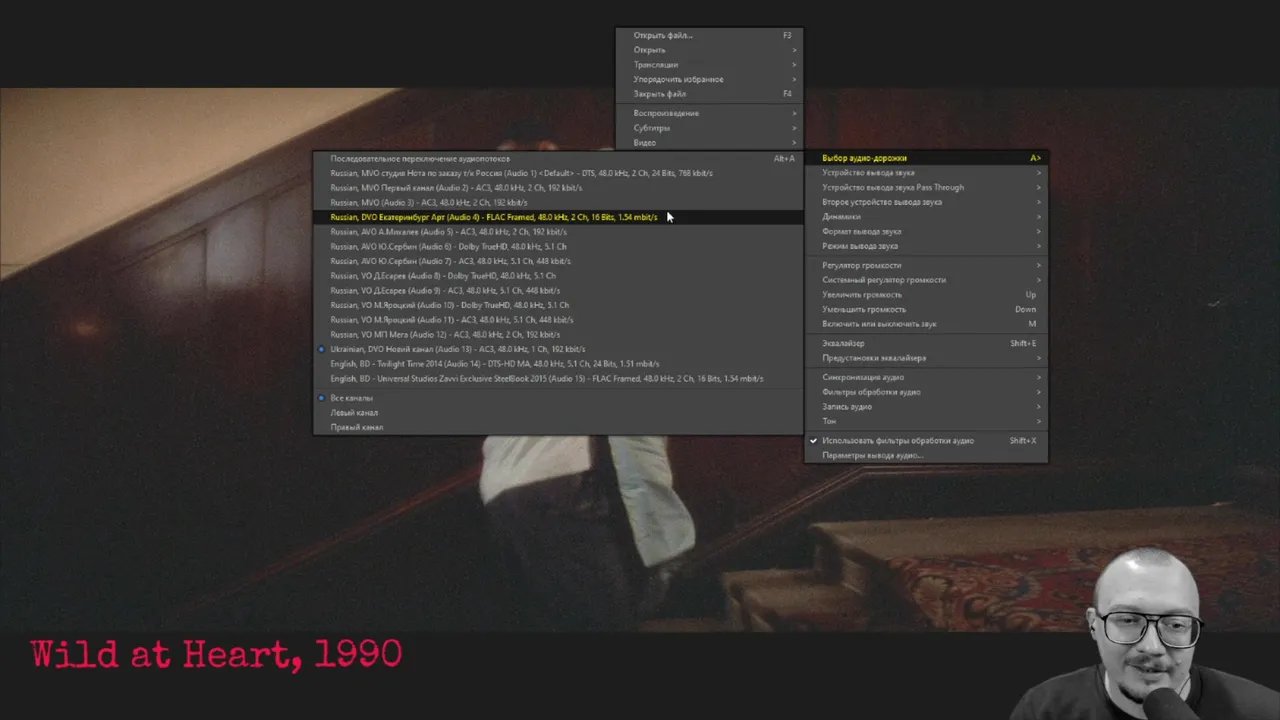
Task: Click the webcam overlay of the presenter
Action: click(x=1148, y=635)
